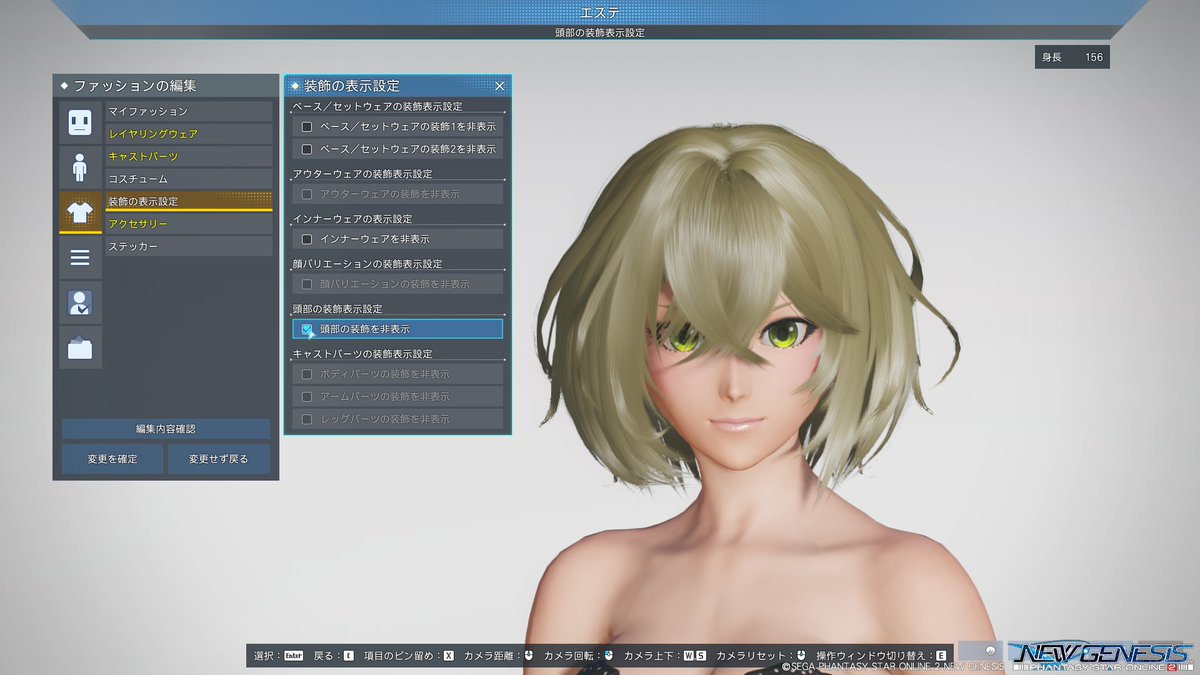Click the shirt fashion icon in sidebar
1200x675 pixels.
point(80,214)
